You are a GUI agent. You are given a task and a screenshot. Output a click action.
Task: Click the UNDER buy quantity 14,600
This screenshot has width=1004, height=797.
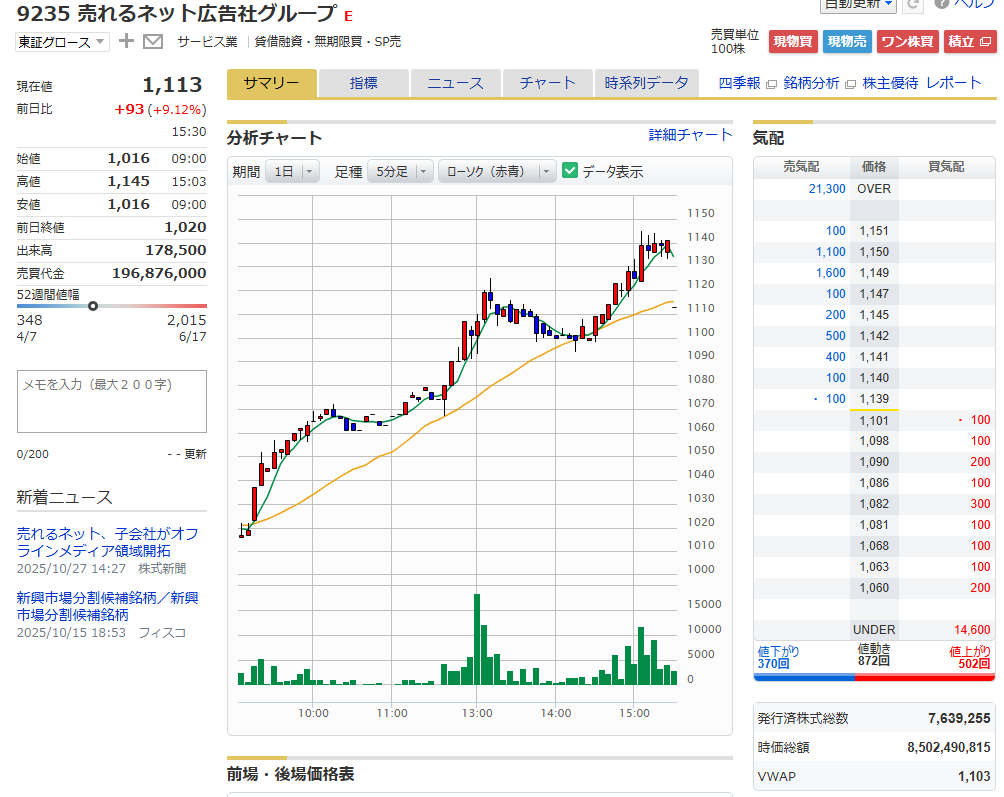pos(972,630)
